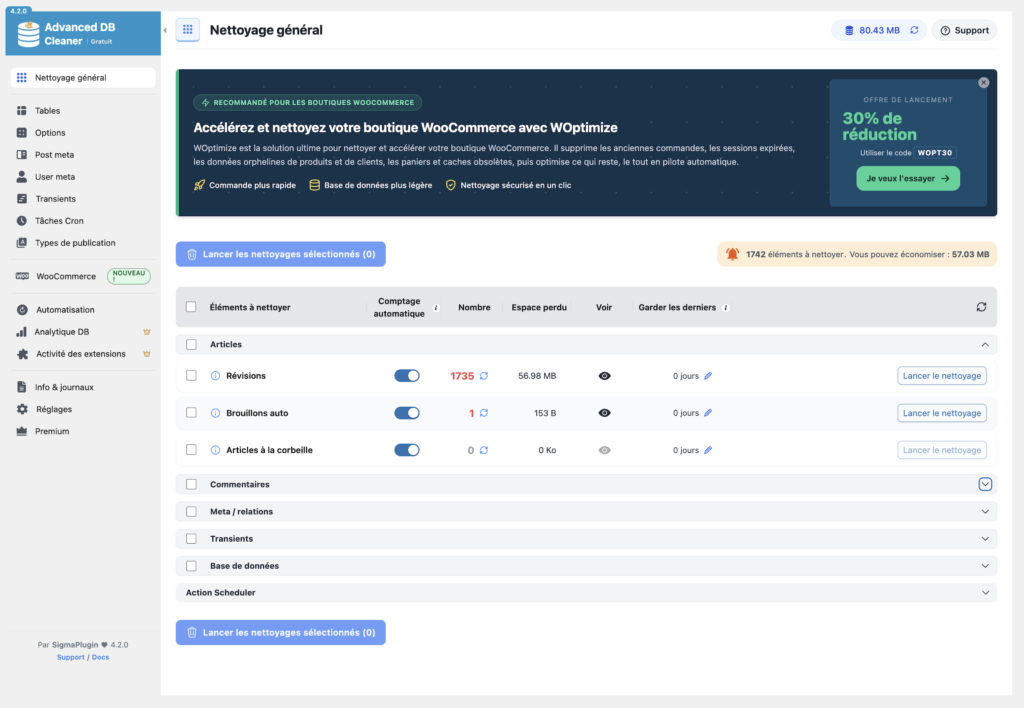Toggle automatic counting for Articles à la corbeille
The width and height of the screenshot is (1024, 708).
(x=407, y=450)
